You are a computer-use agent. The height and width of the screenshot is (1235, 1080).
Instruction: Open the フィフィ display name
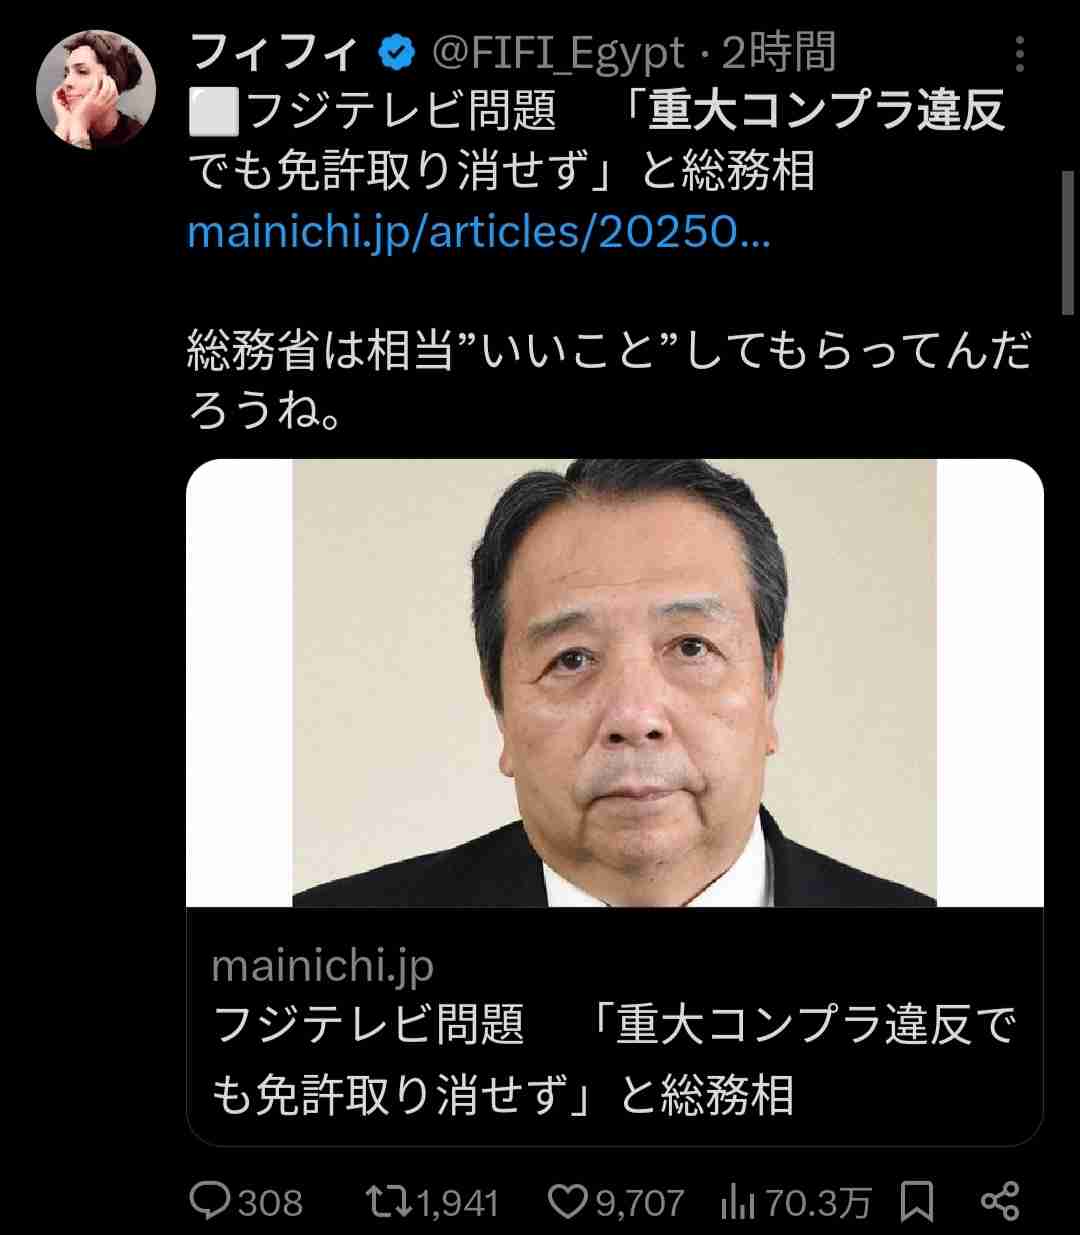point(274,54)
